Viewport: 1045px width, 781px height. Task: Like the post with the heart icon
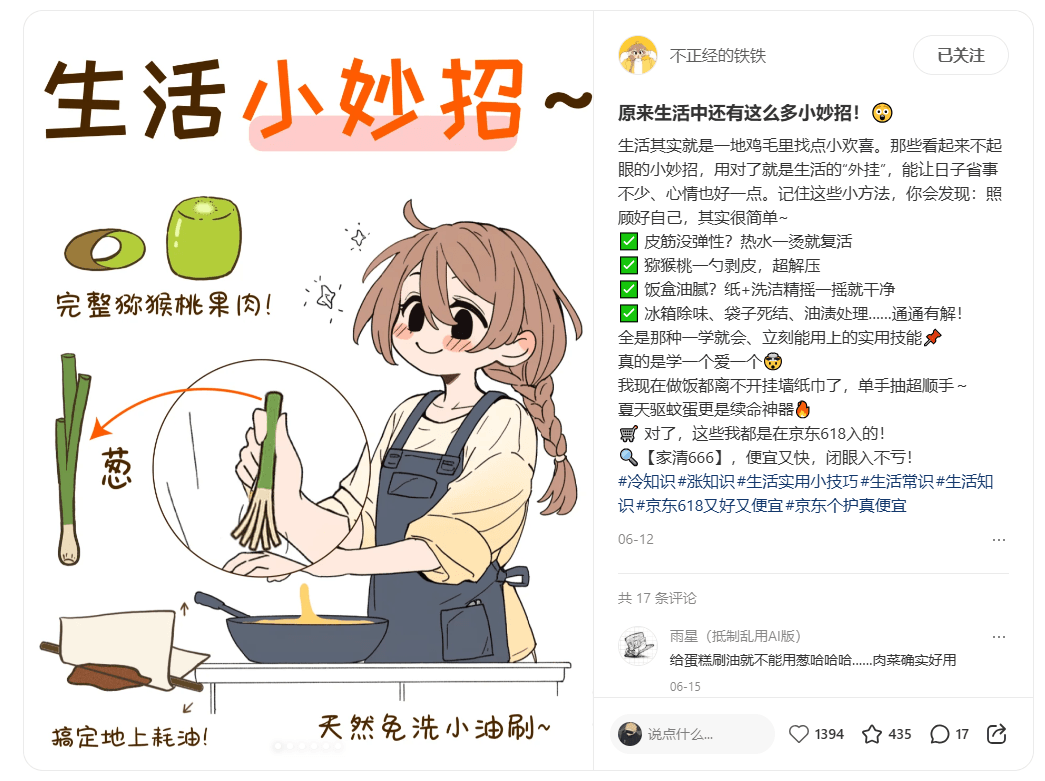(798, 734)
